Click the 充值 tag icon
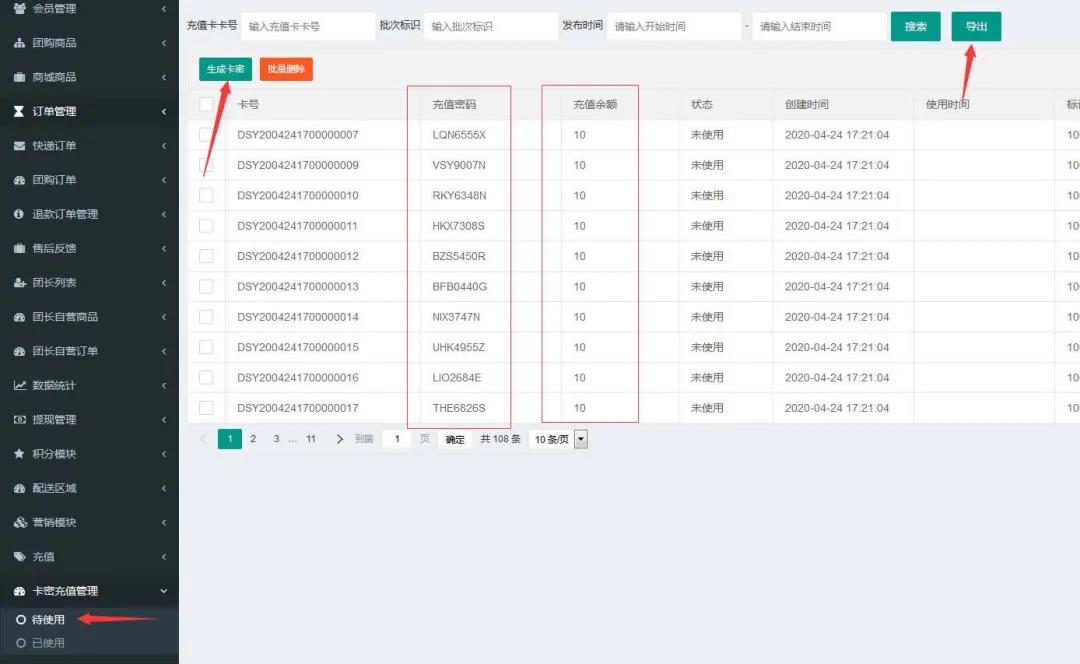 [x=20, y=556]
